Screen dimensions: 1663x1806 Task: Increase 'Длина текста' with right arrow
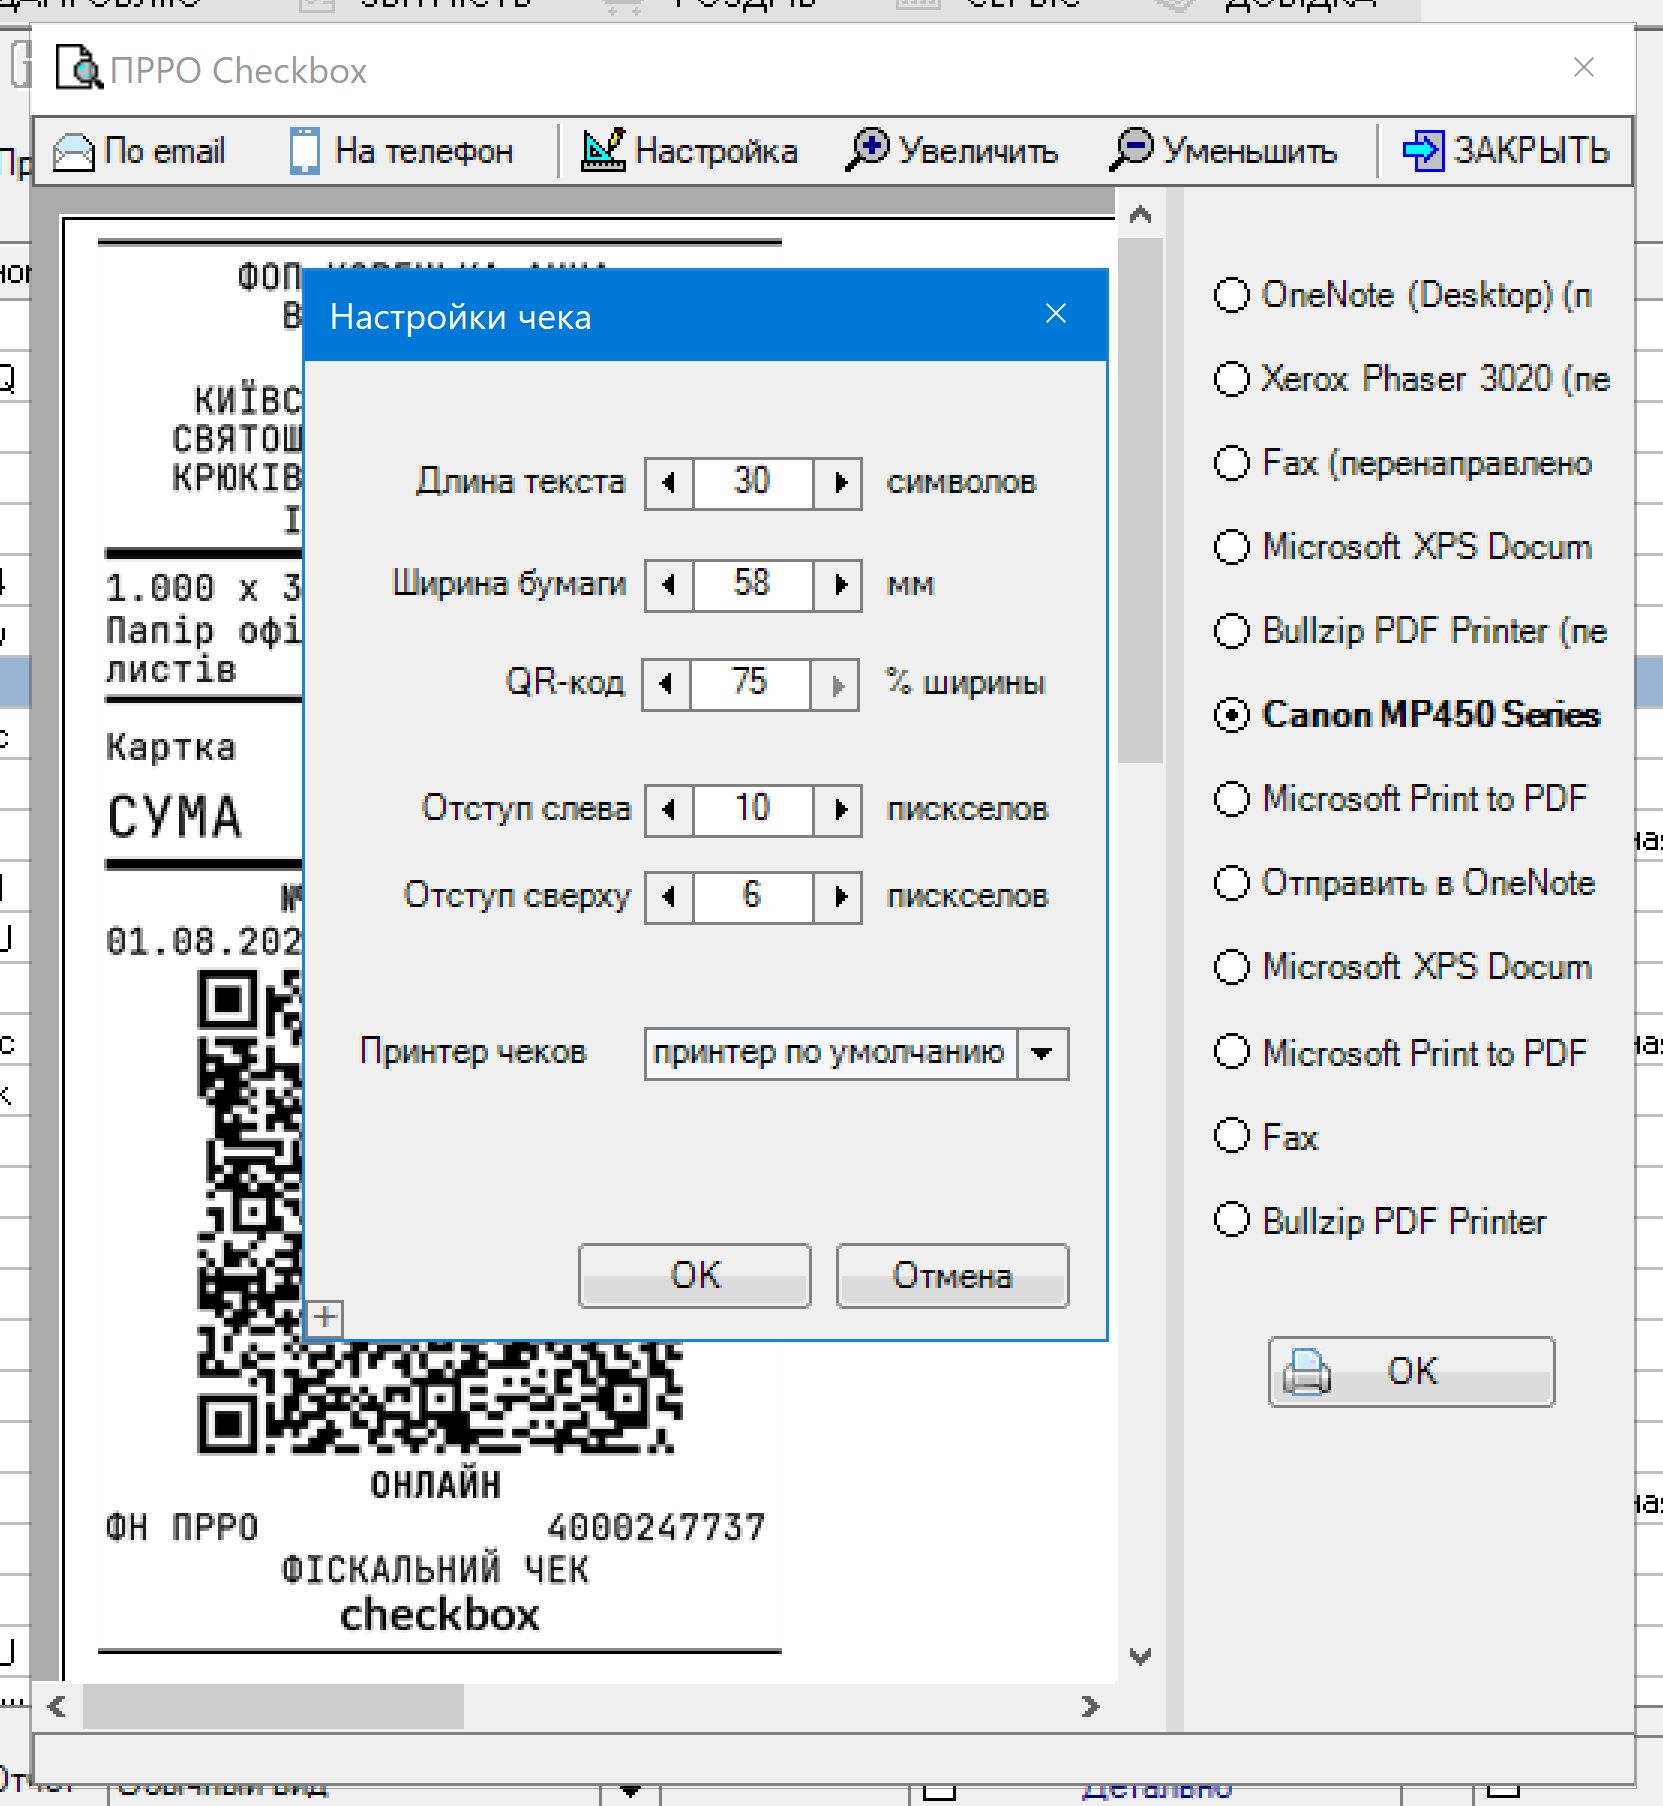839,483
